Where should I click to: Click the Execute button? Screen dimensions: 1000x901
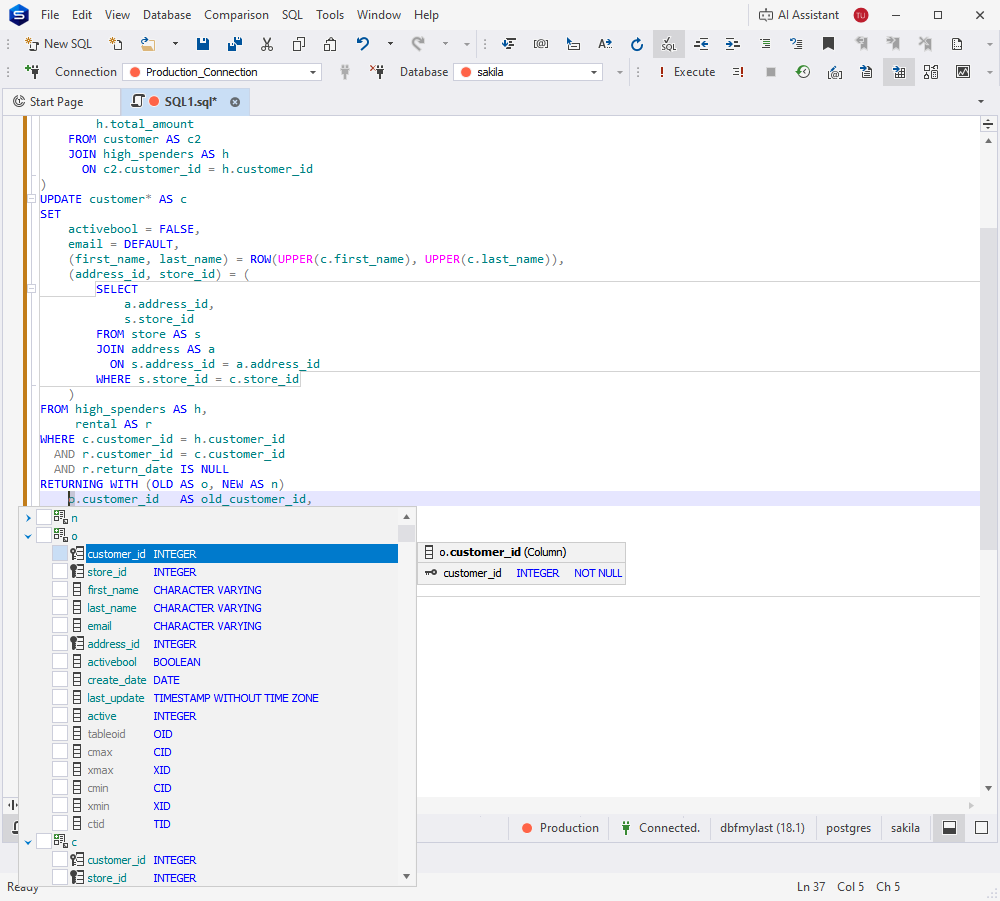686,72
